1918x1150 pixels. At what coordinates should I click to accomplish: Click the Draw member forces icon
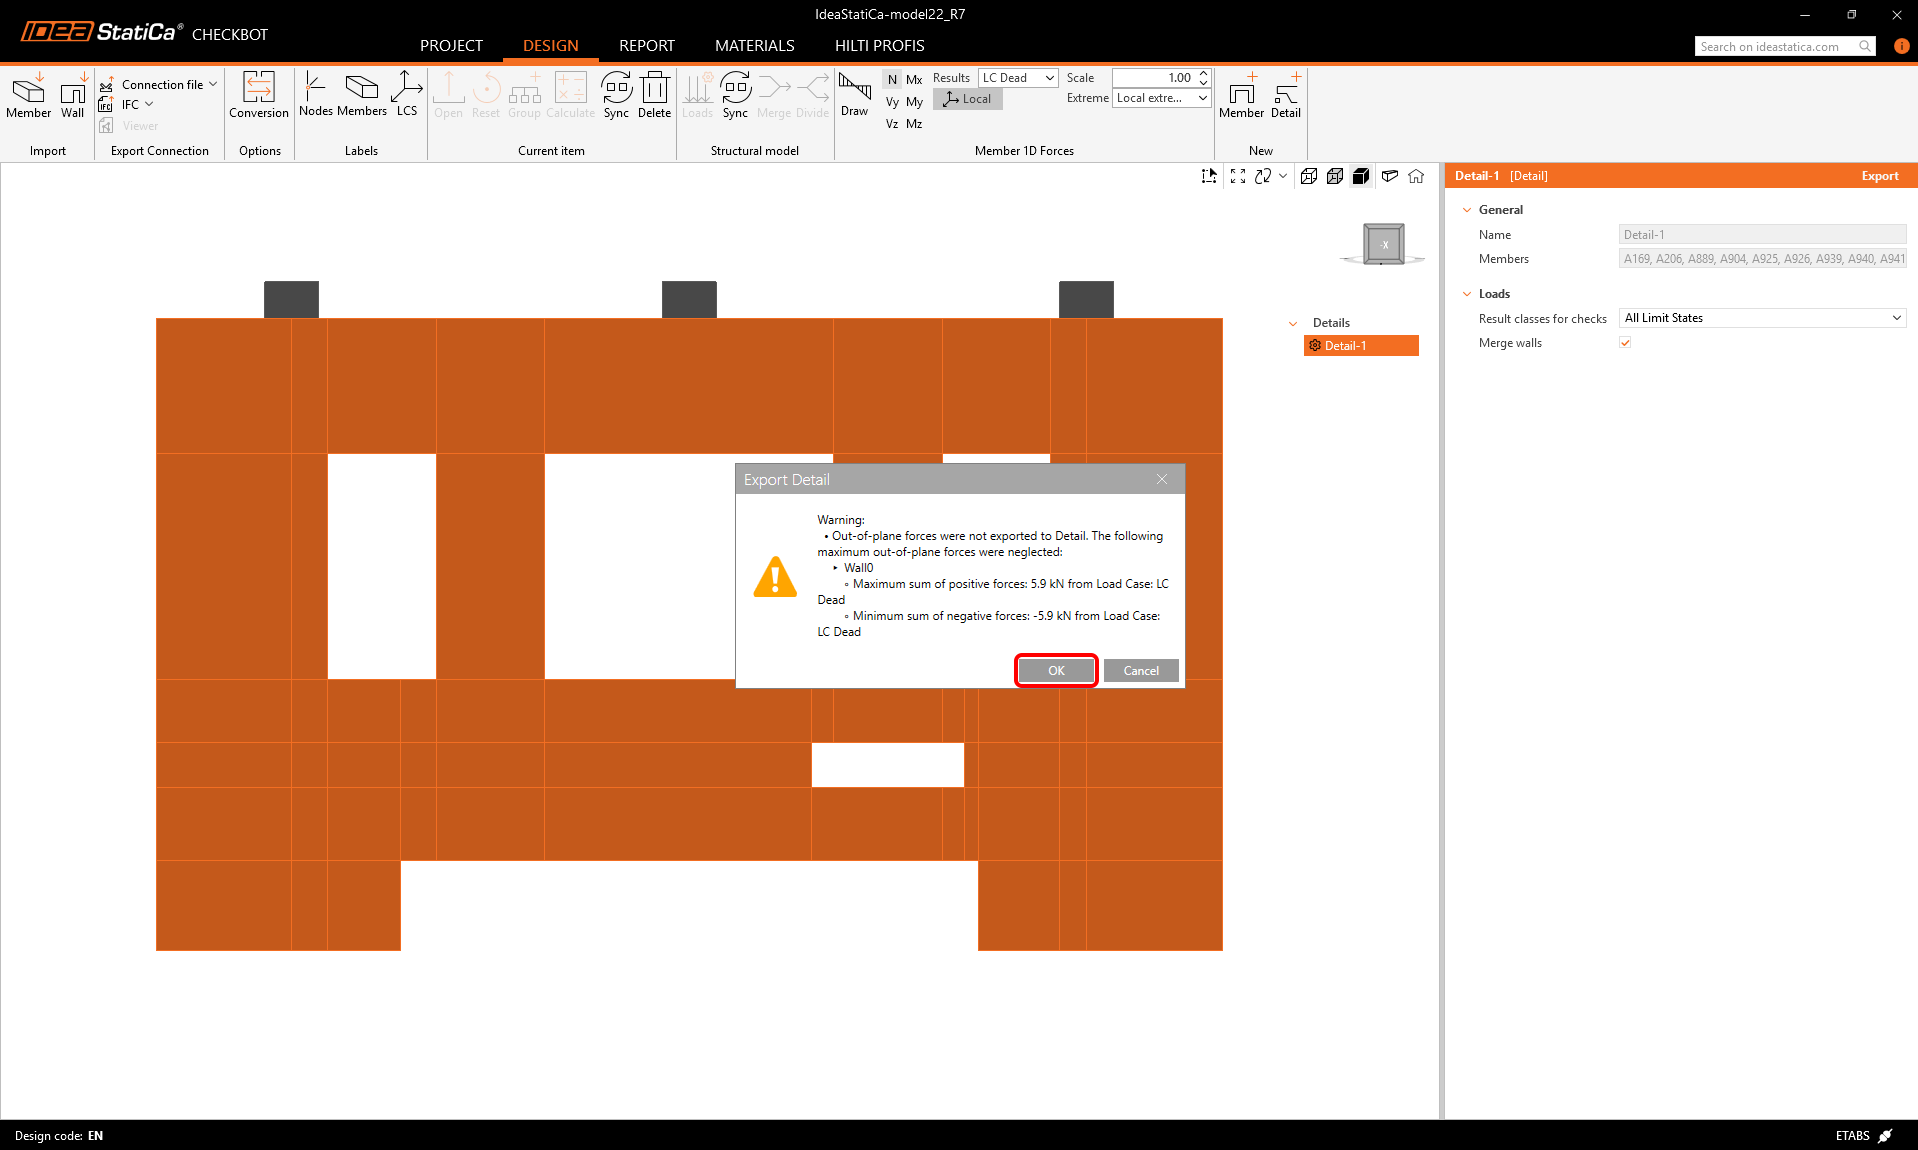point(854,94)
